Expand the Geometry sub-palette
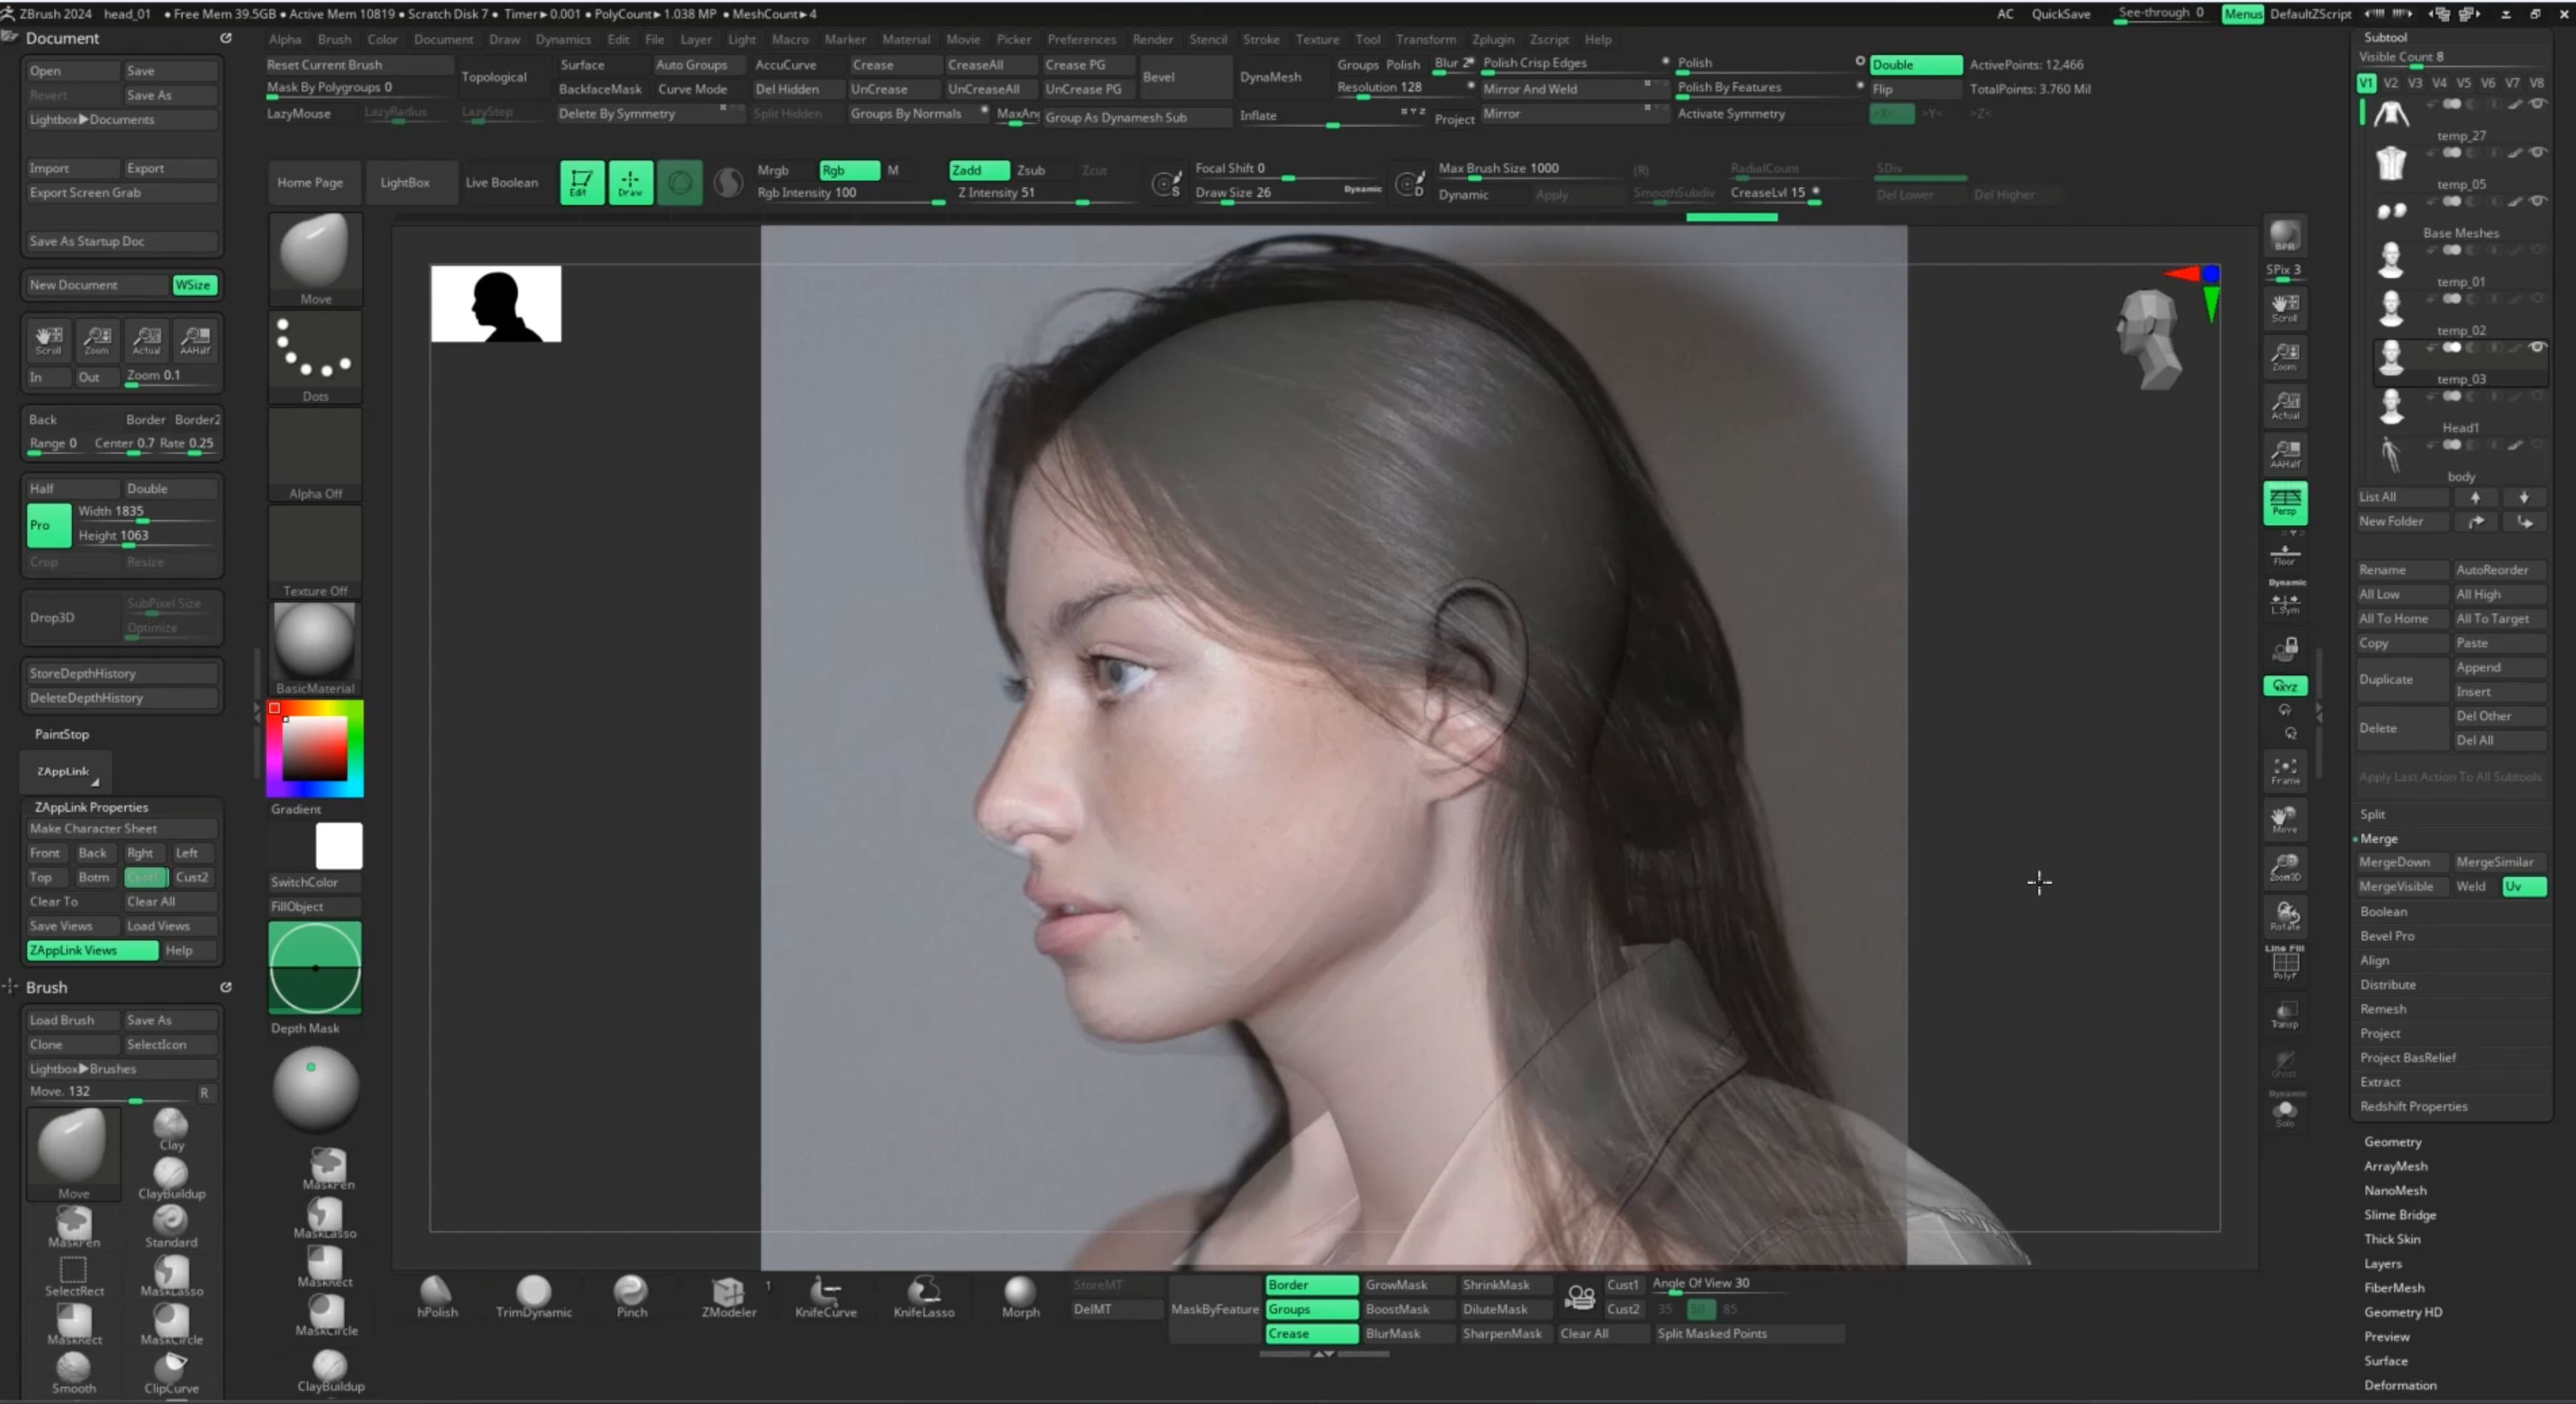Viewport: 2576px width, 1404px height. pos(2392,1141)
